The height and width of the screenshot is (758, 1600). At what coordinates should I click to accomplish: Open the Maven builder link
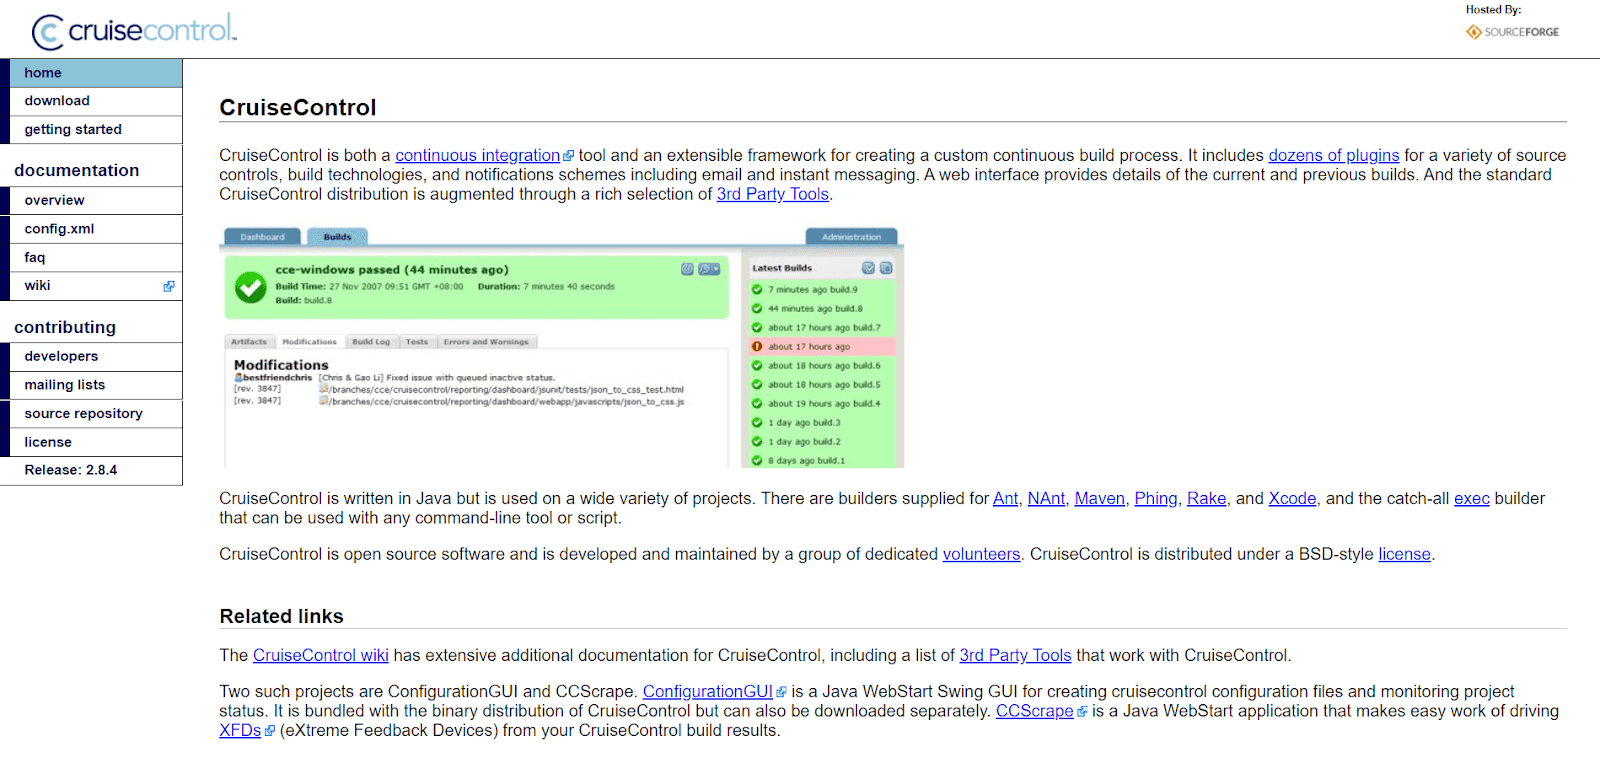coord(1099,499)
